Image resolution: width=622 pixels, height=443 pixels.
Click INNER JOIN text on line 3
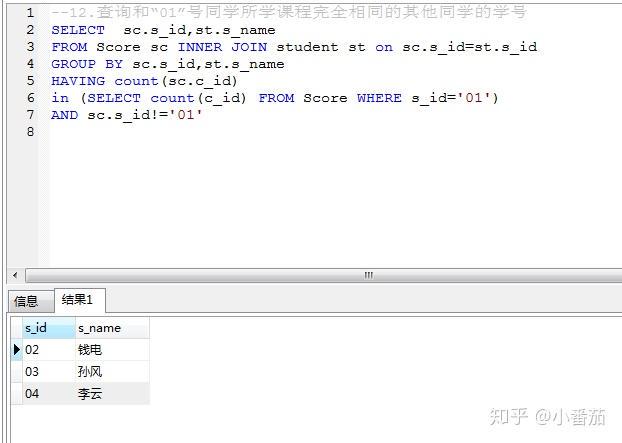tap(222, 47)
